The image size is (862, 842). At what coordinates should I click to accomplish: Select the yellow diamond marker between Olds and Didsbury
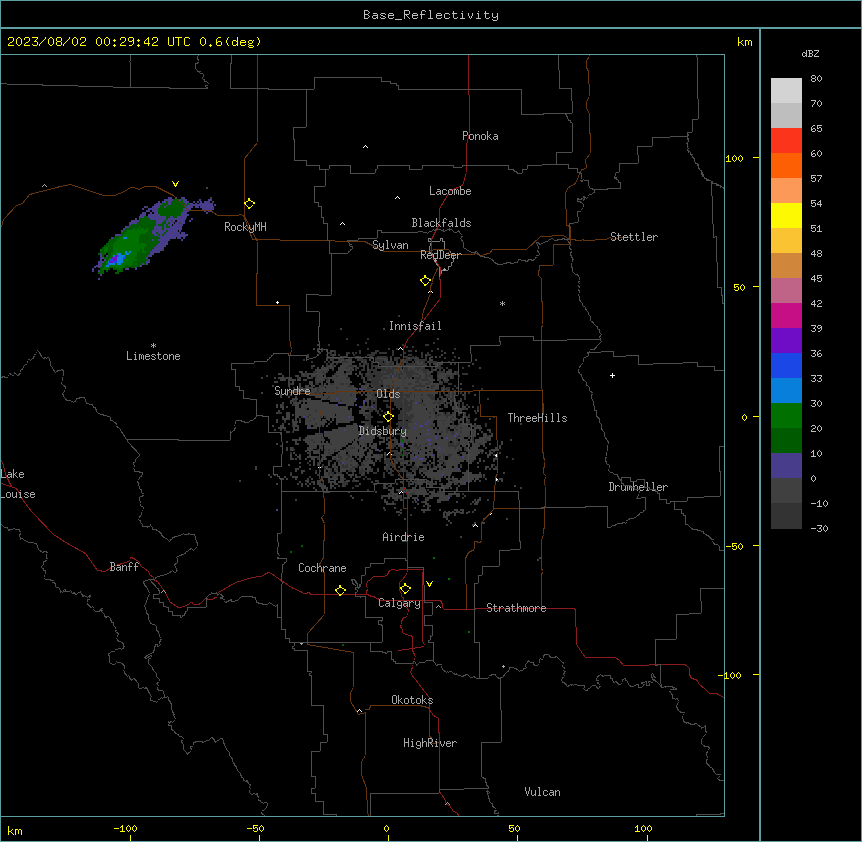coord(388,417)
